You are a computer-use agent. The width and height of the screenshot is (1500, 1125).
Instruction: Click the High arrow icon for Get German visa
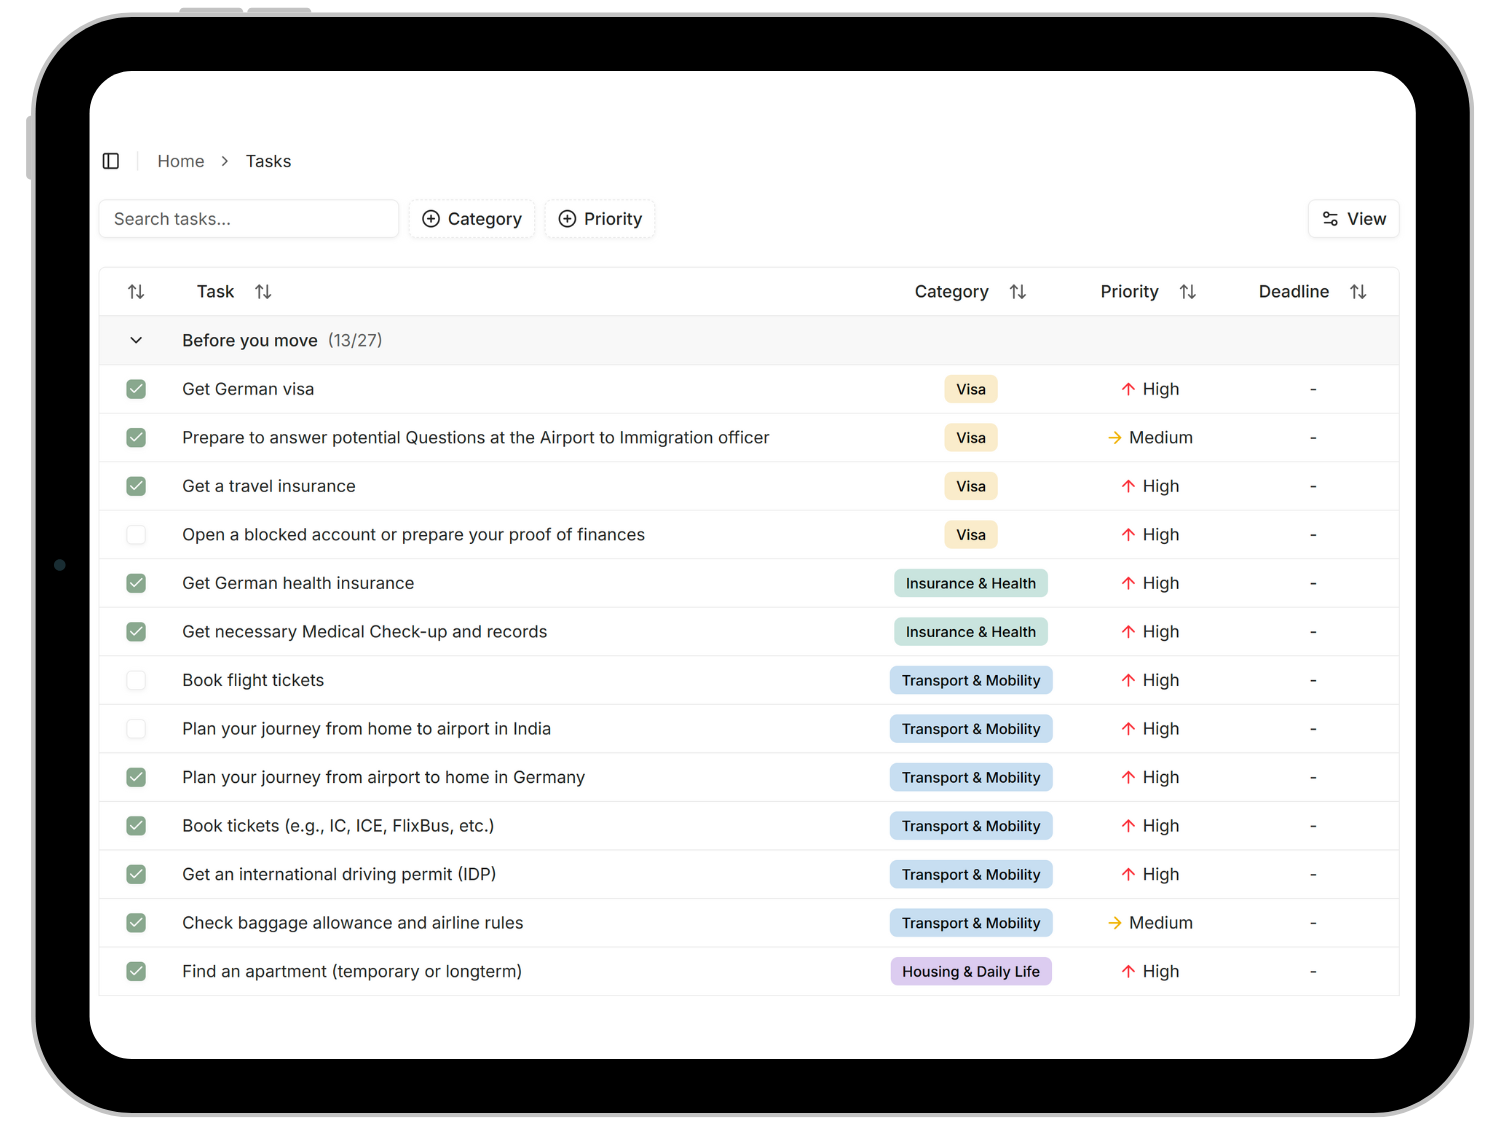pos(1128,389)
